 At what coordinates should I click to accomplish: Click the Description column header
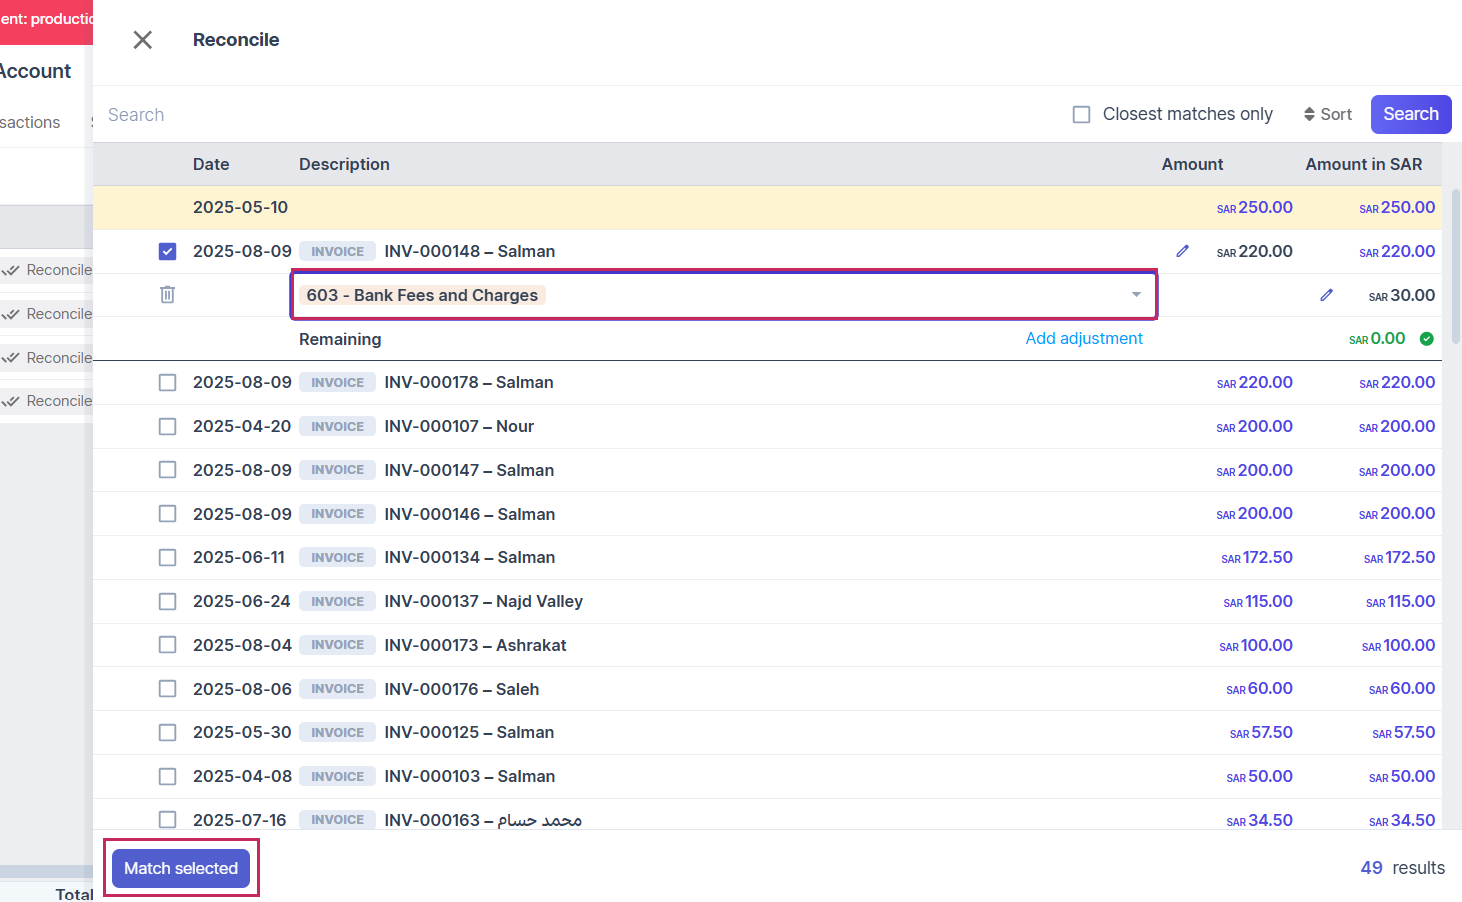click(344, 165)
